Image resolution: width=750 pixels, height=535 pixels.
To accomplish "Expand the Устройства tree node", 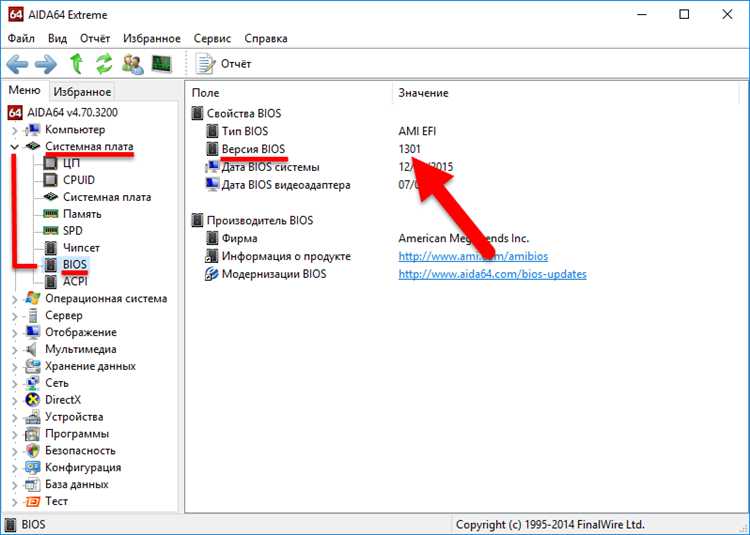I will (14, 417).
